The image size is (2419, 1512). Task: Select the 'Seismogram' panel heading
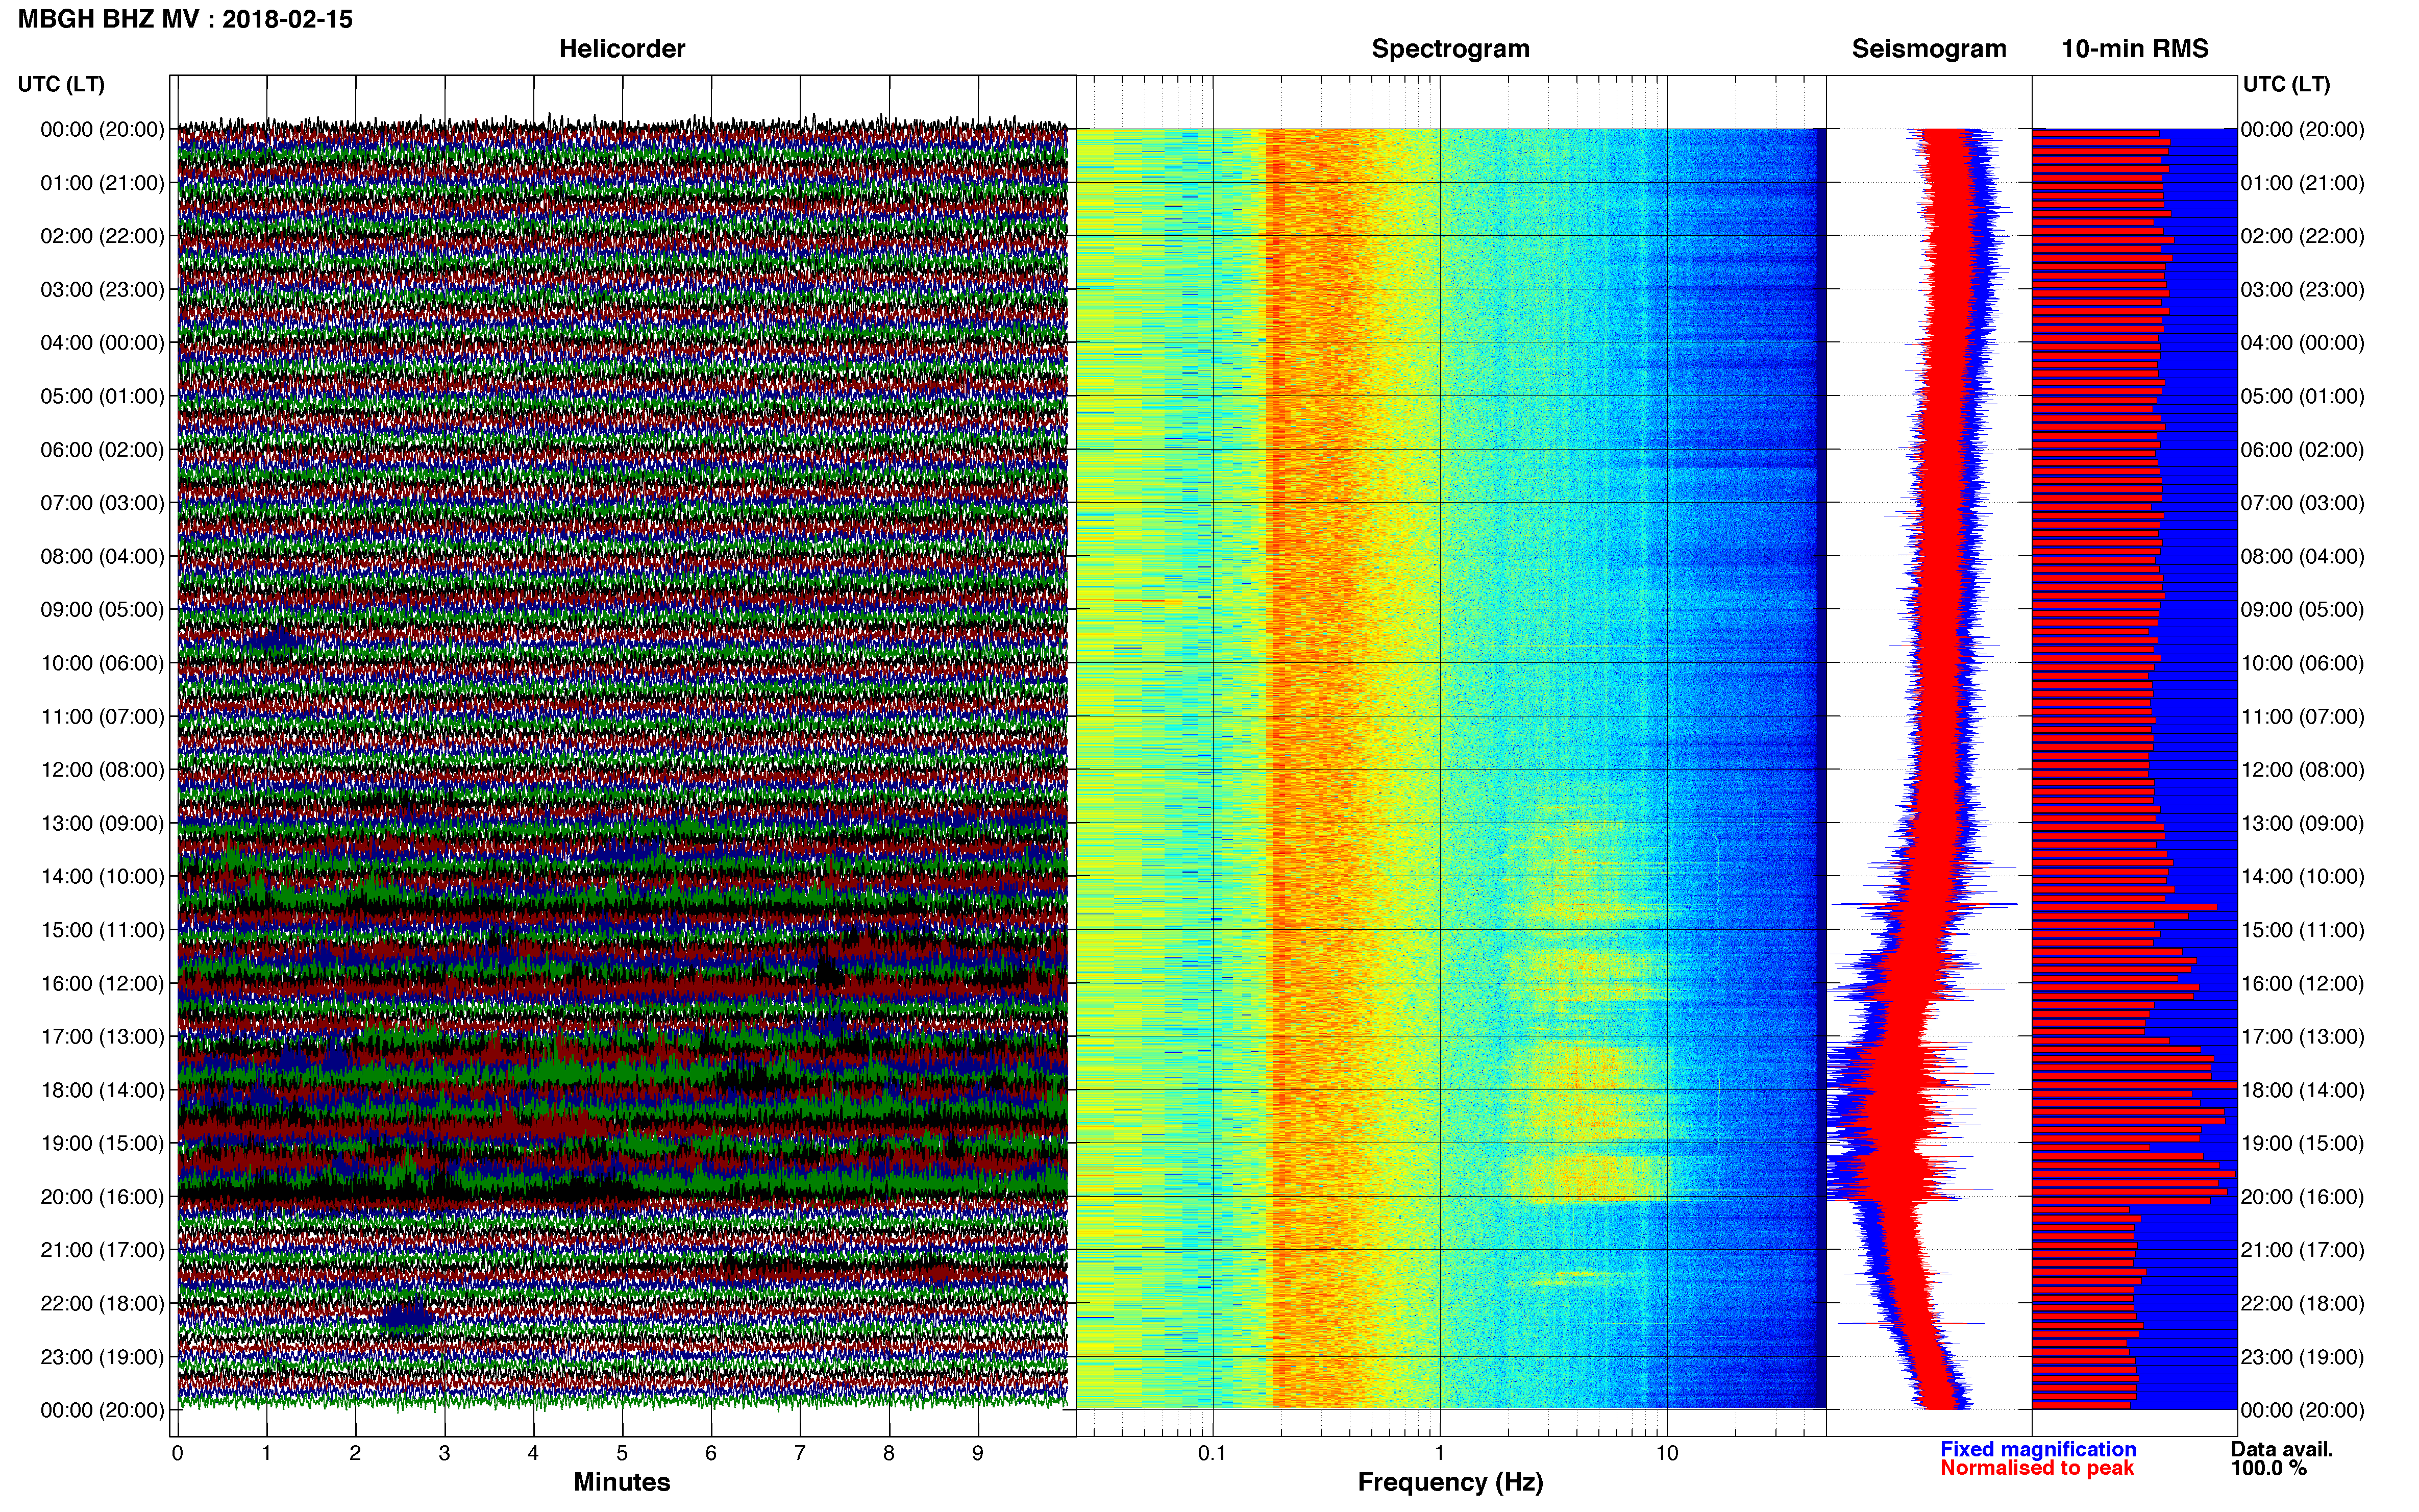(x=1929, y=48)
